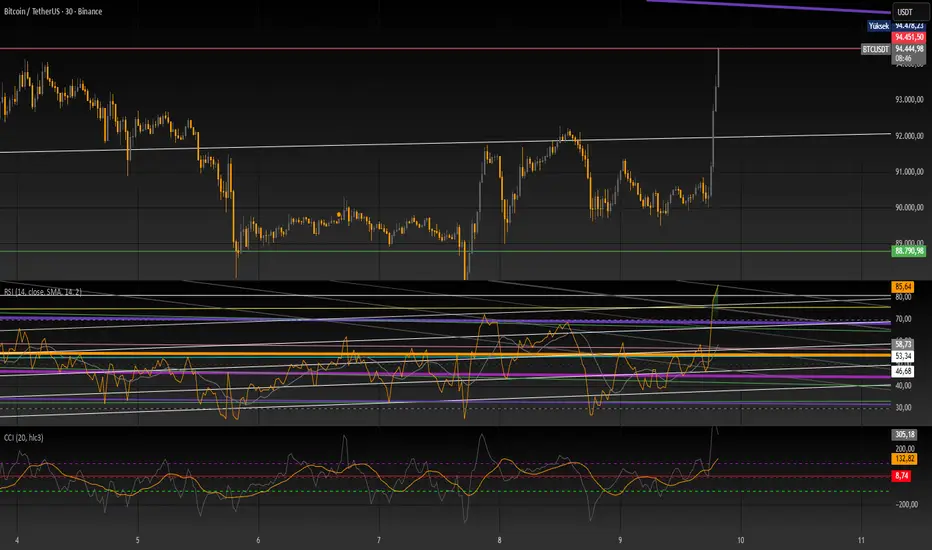Click date 6 on the time axis
This screenshot has width=932, height=550.
tap(258, 536)
